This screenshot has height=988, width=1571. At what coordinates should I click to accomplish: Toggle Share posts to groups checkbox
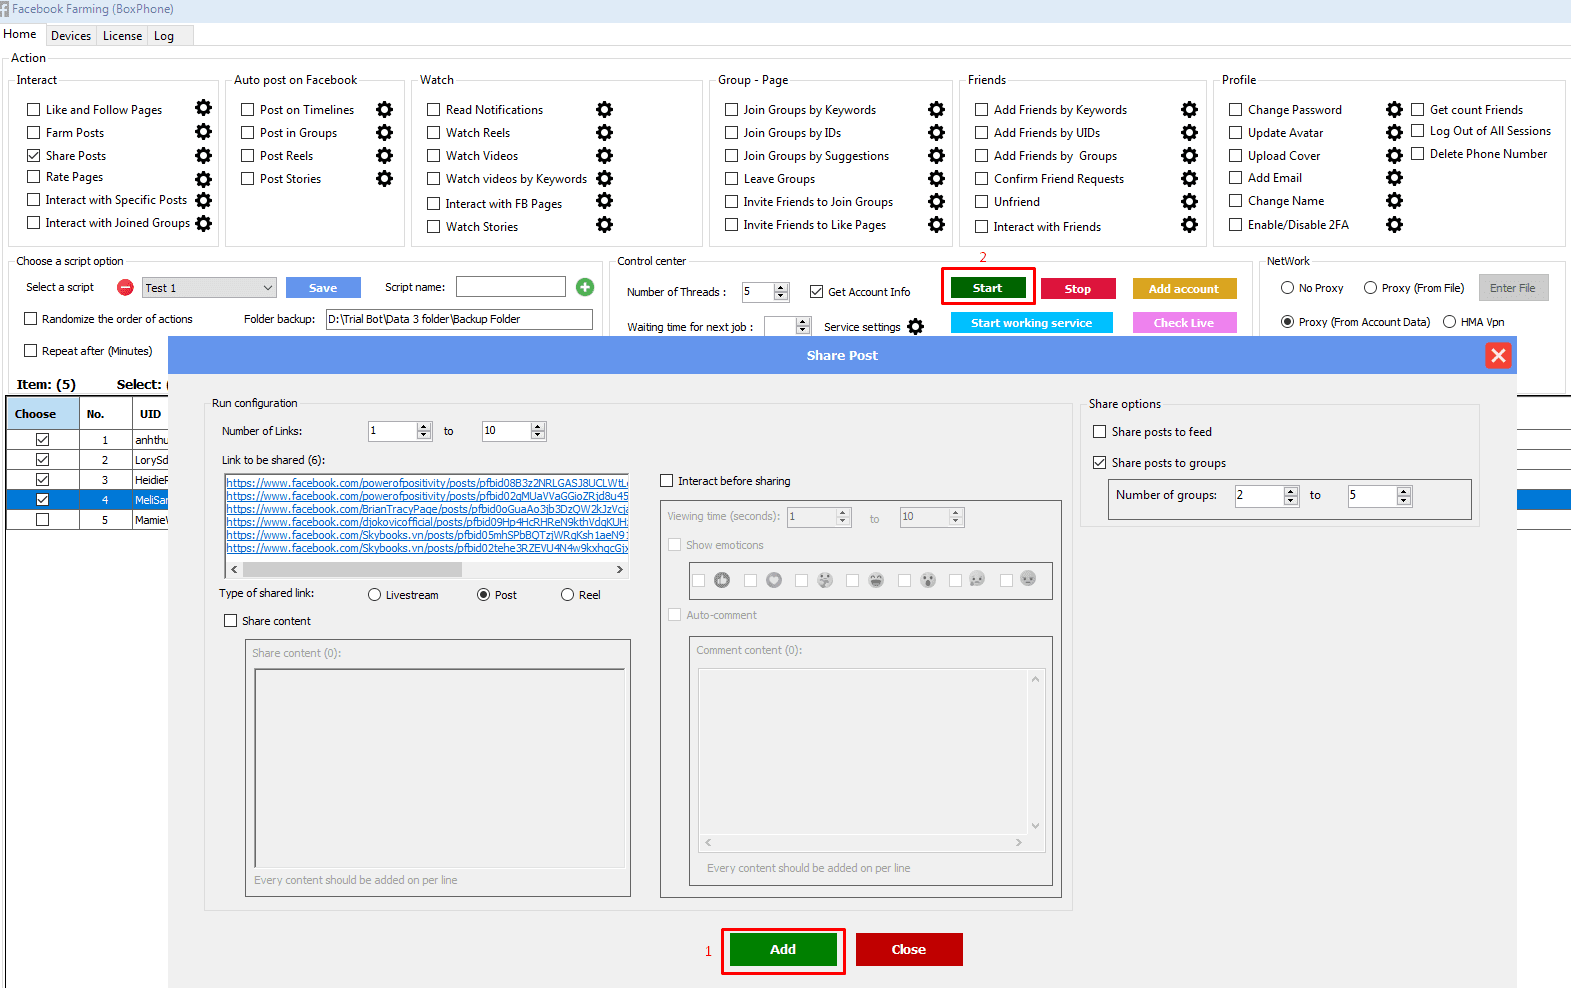pos(1100,462)
